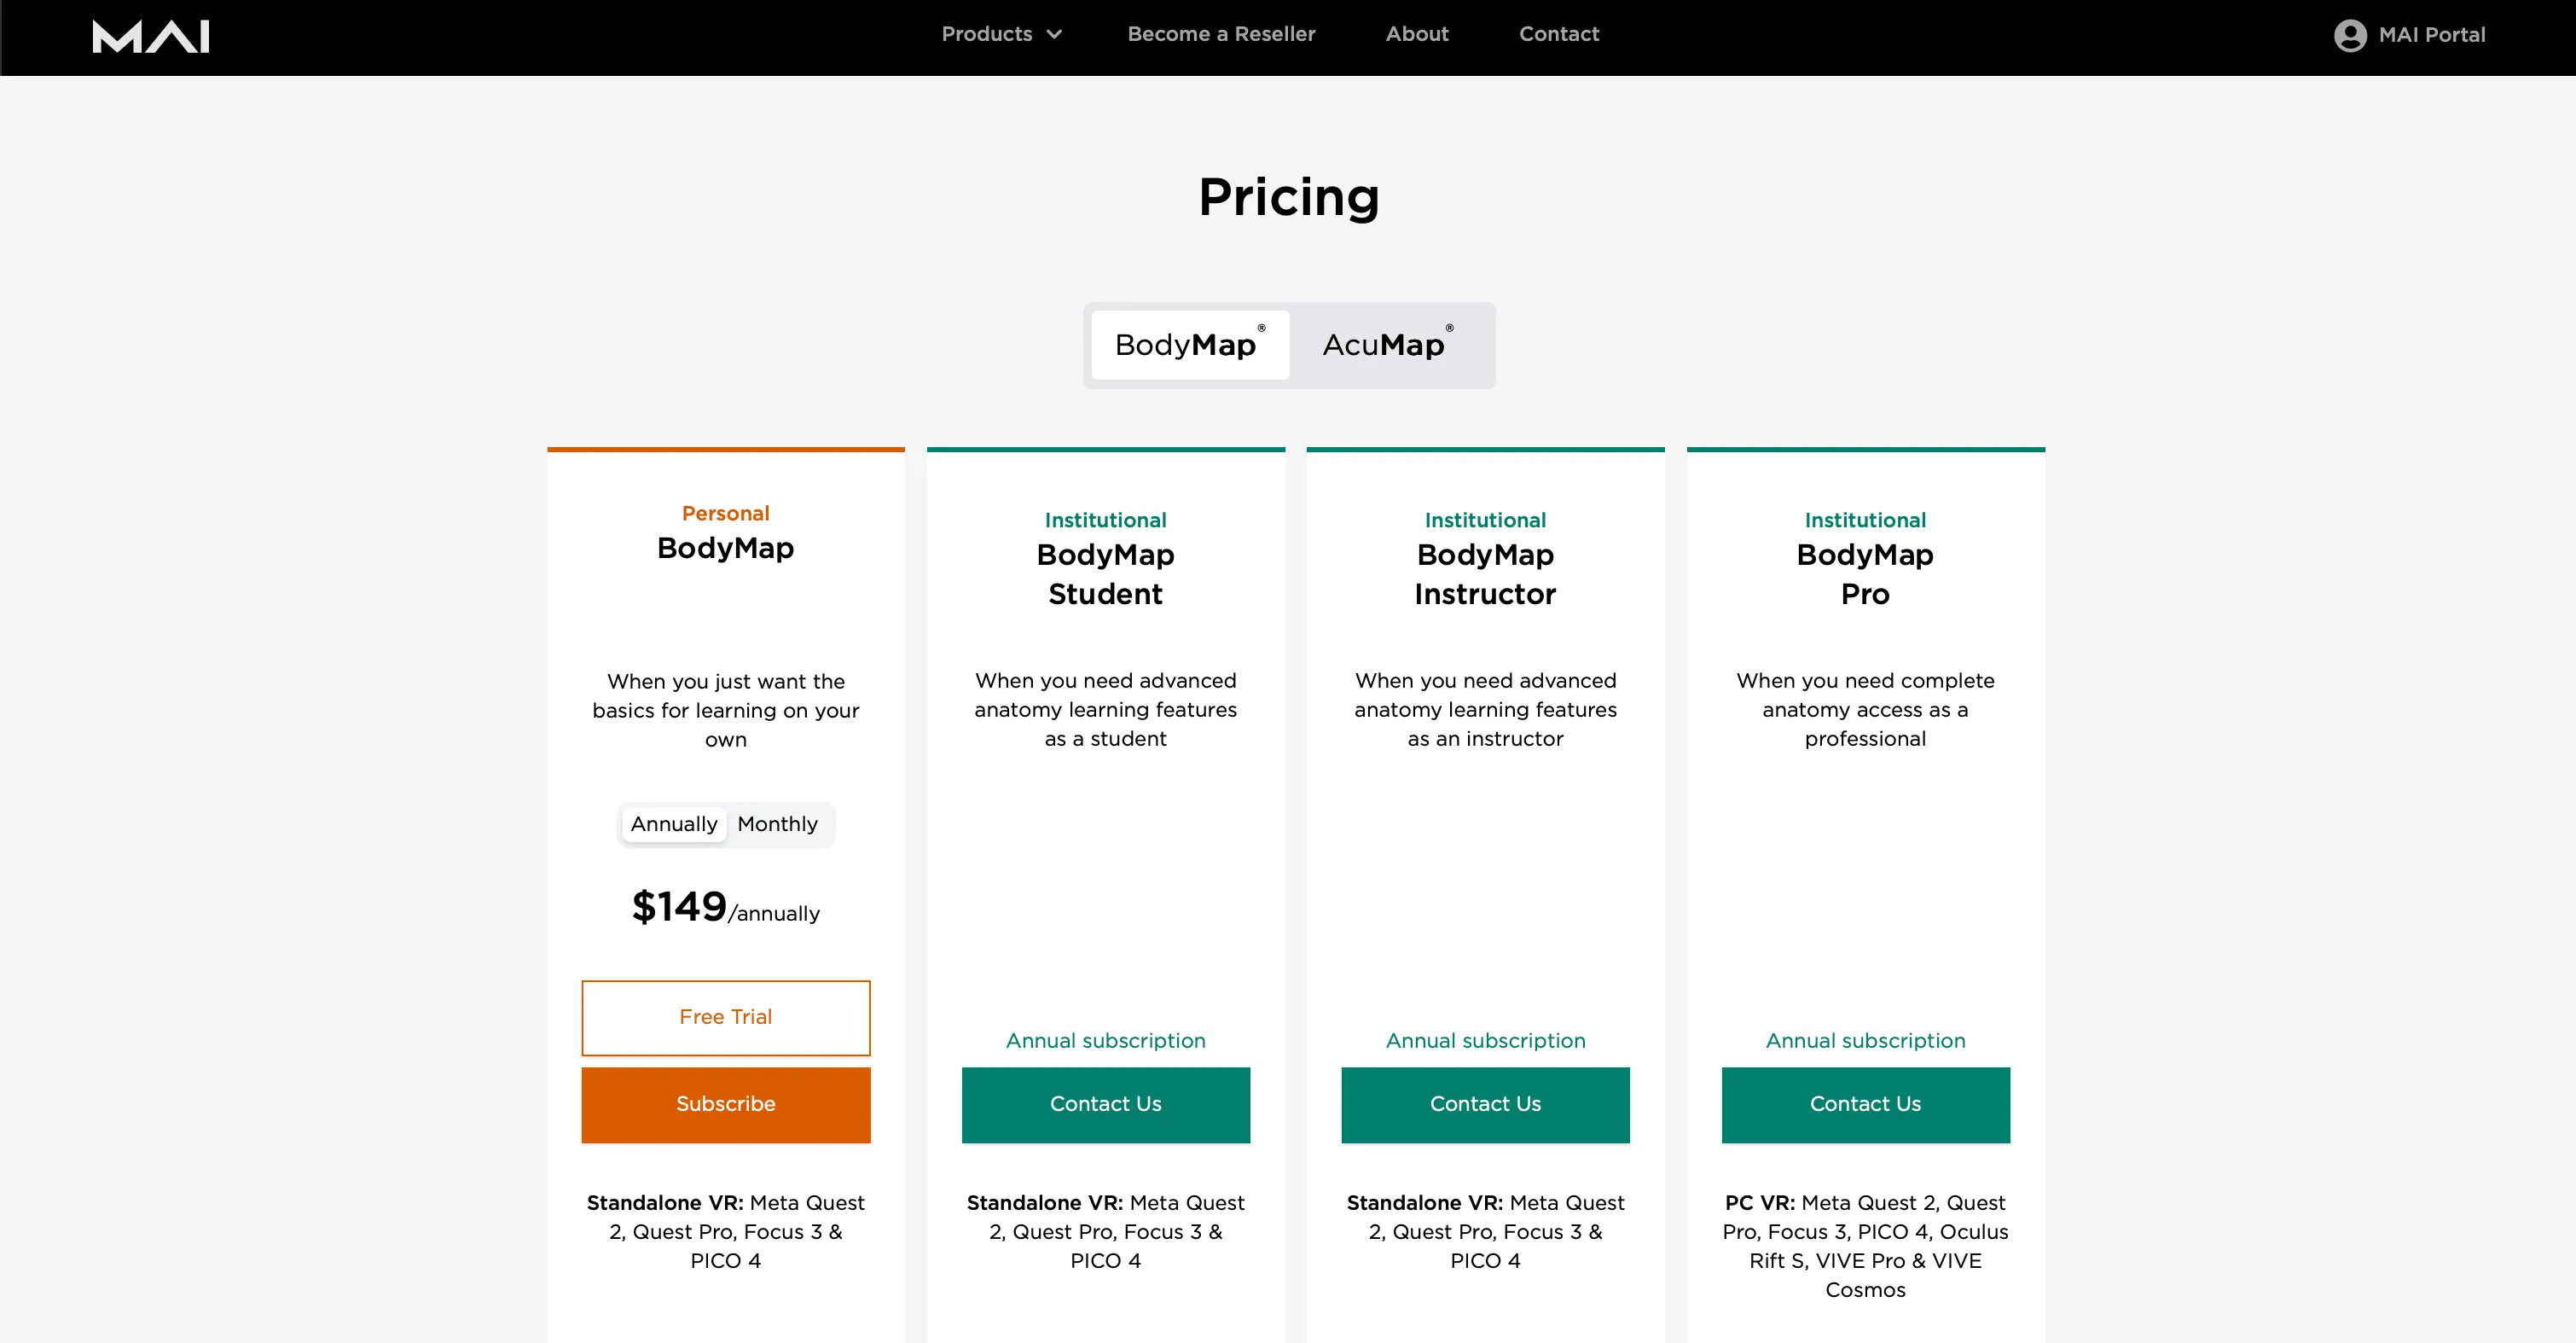Screen dimensions: 2576x1343
Task: Click the MAI Portal user avatar icon
Action: (2349, 36)
